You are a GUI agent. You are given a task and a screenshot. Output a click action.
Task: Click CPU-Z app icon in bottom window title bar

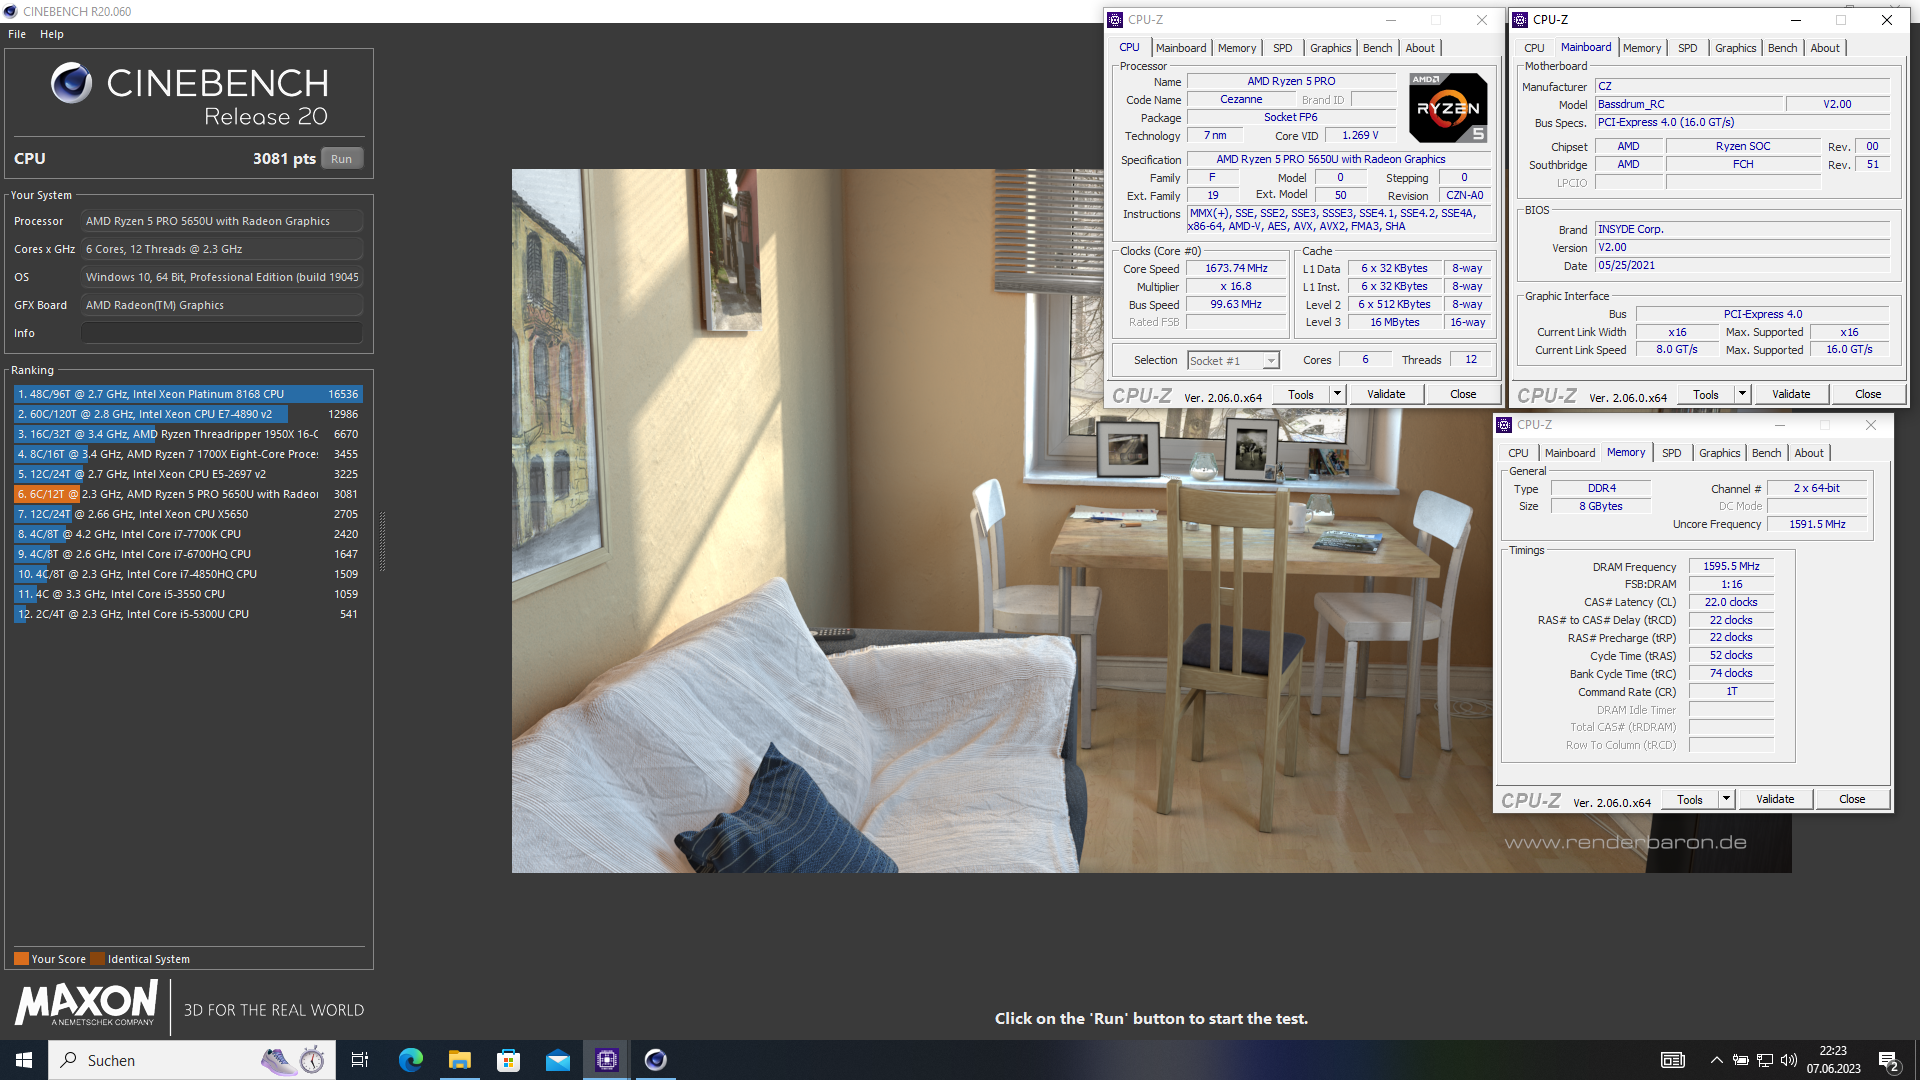point(1504,425)
